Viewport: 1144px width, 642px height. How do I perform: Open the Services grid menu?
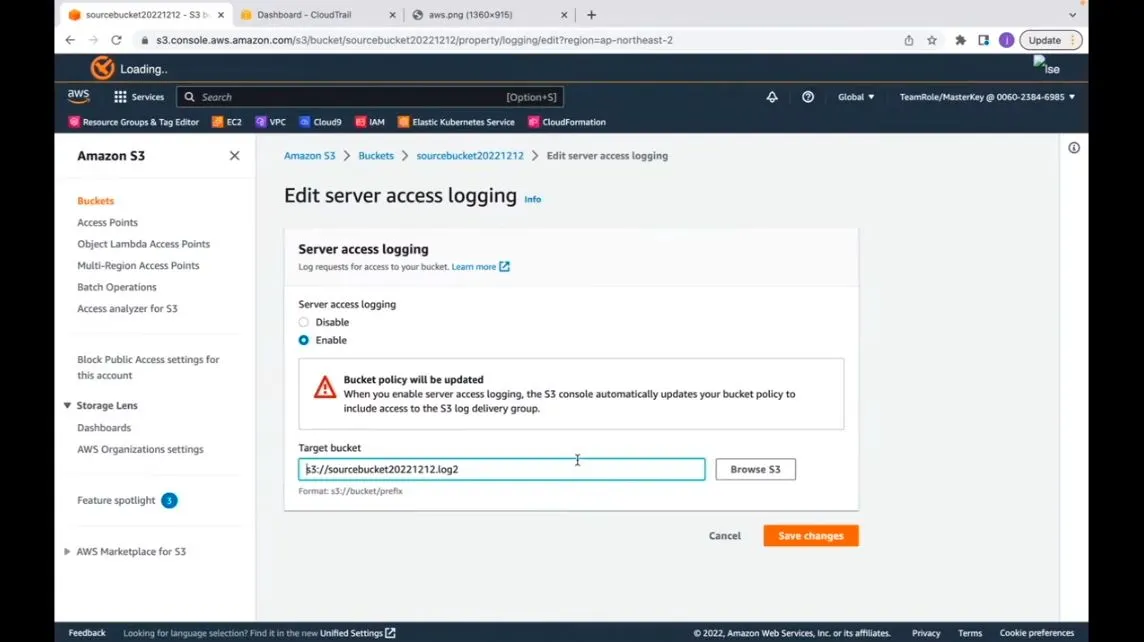coord(139,97)
